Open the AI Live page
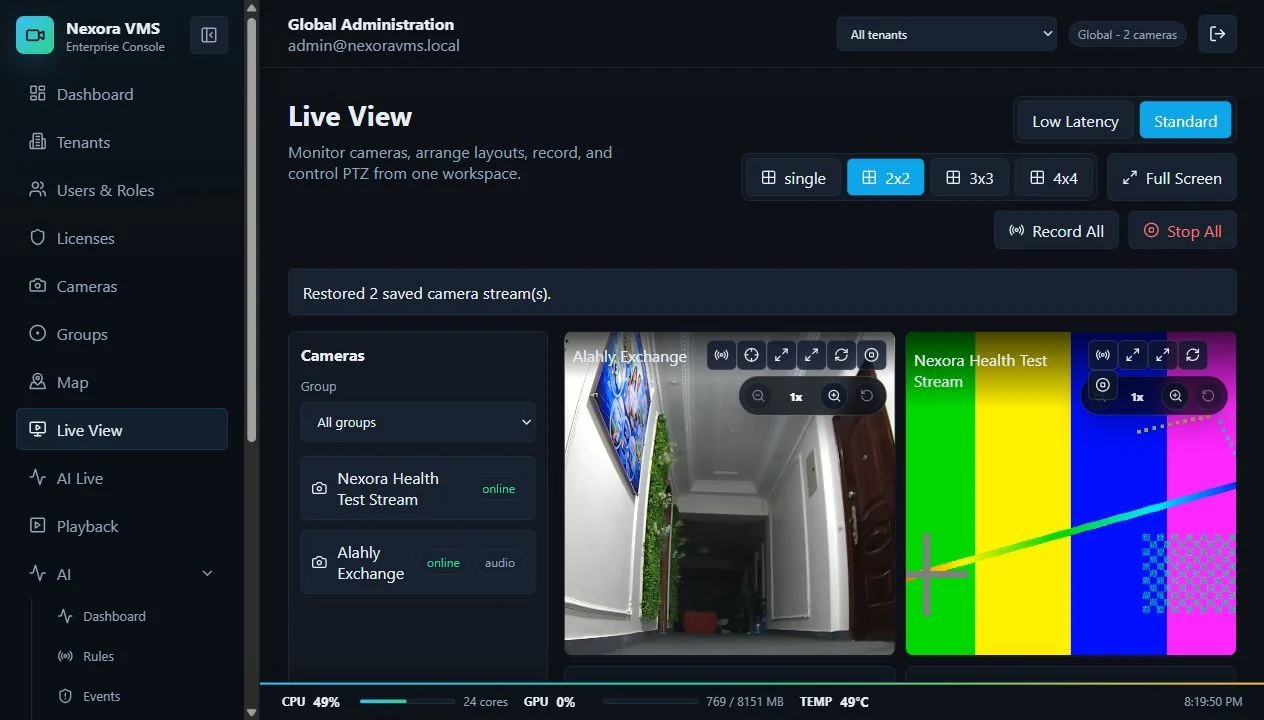Viewport: 1264px width, 720px height. pos(122,478)
